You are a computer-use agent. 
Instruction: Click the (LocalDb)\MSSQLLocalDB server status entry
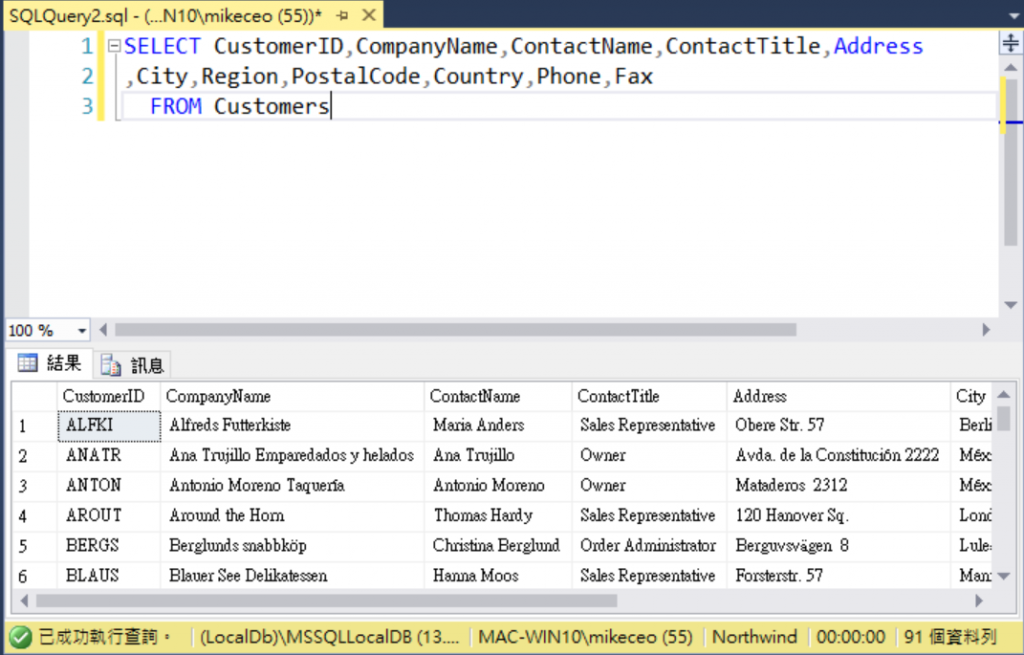coord(330,637)
